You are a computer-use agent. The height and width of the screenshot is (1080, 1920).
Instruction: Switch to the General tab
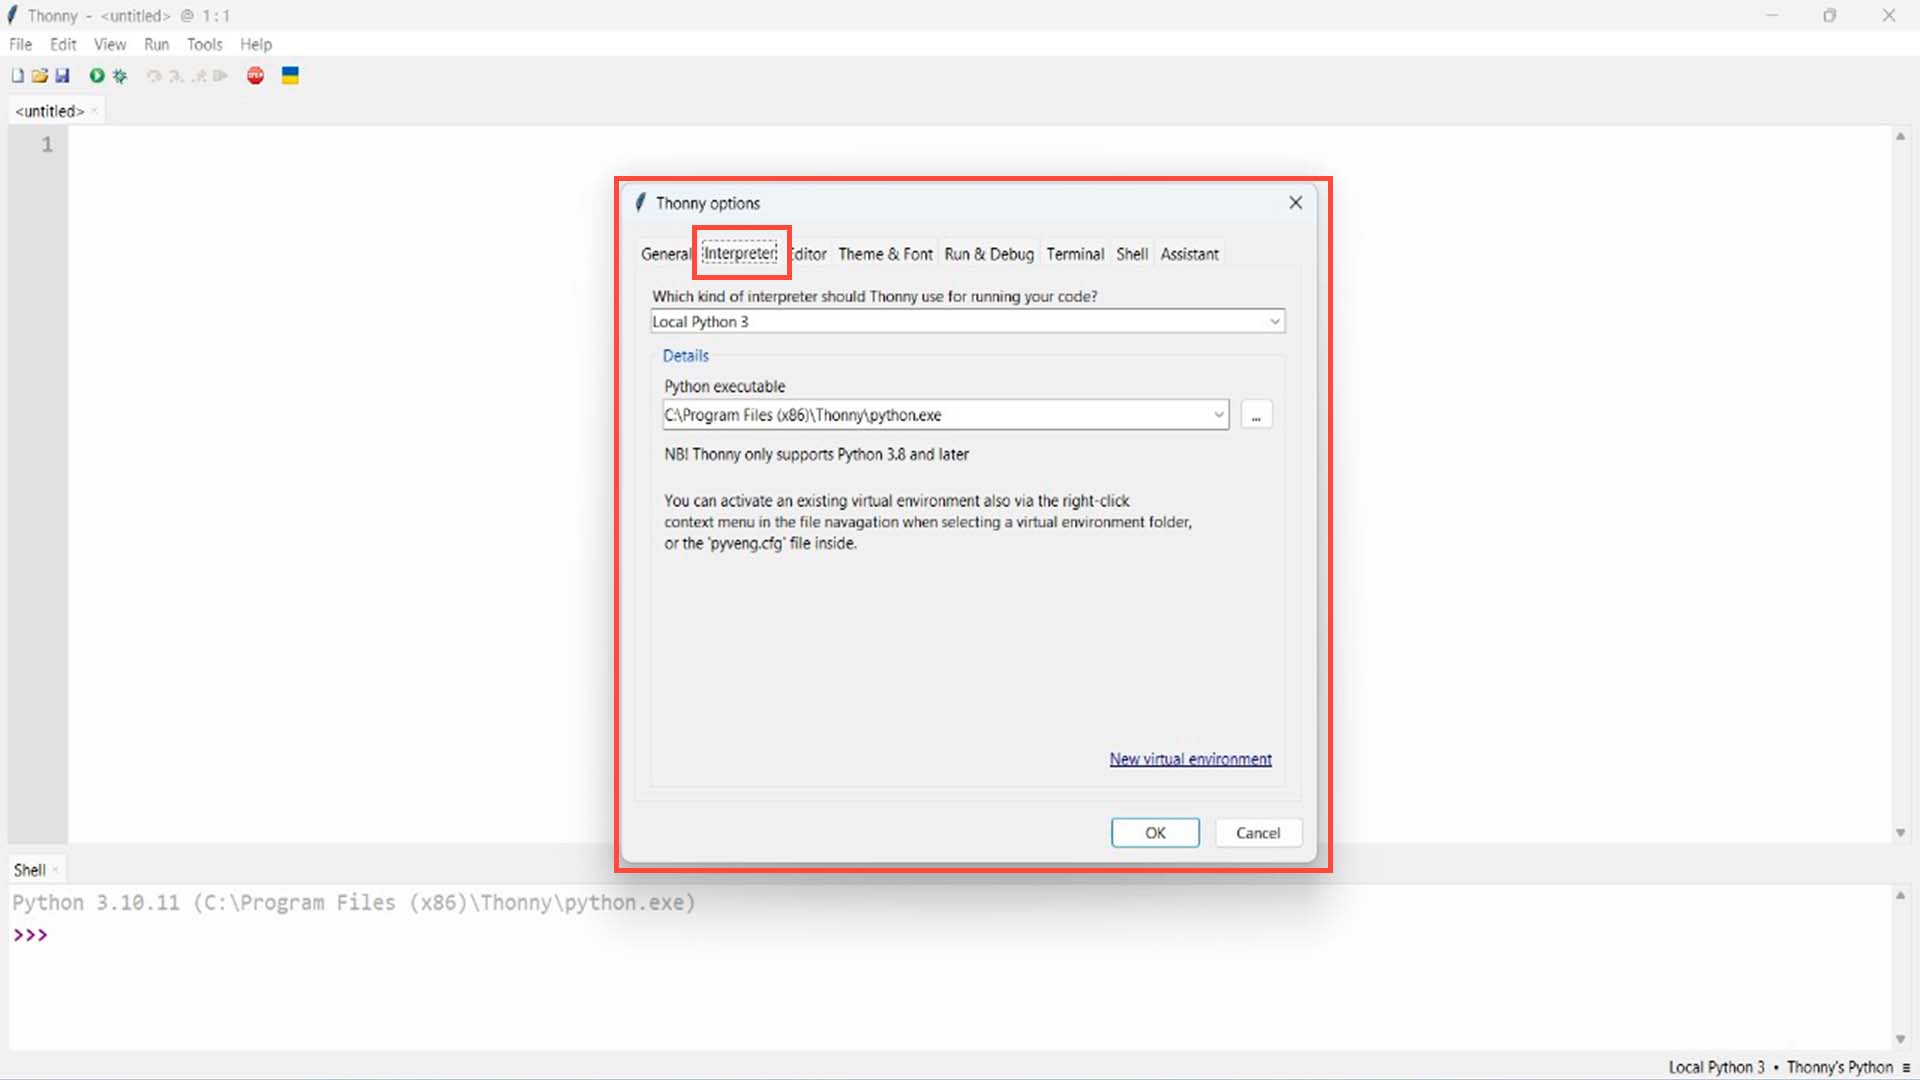pos(666,254)
